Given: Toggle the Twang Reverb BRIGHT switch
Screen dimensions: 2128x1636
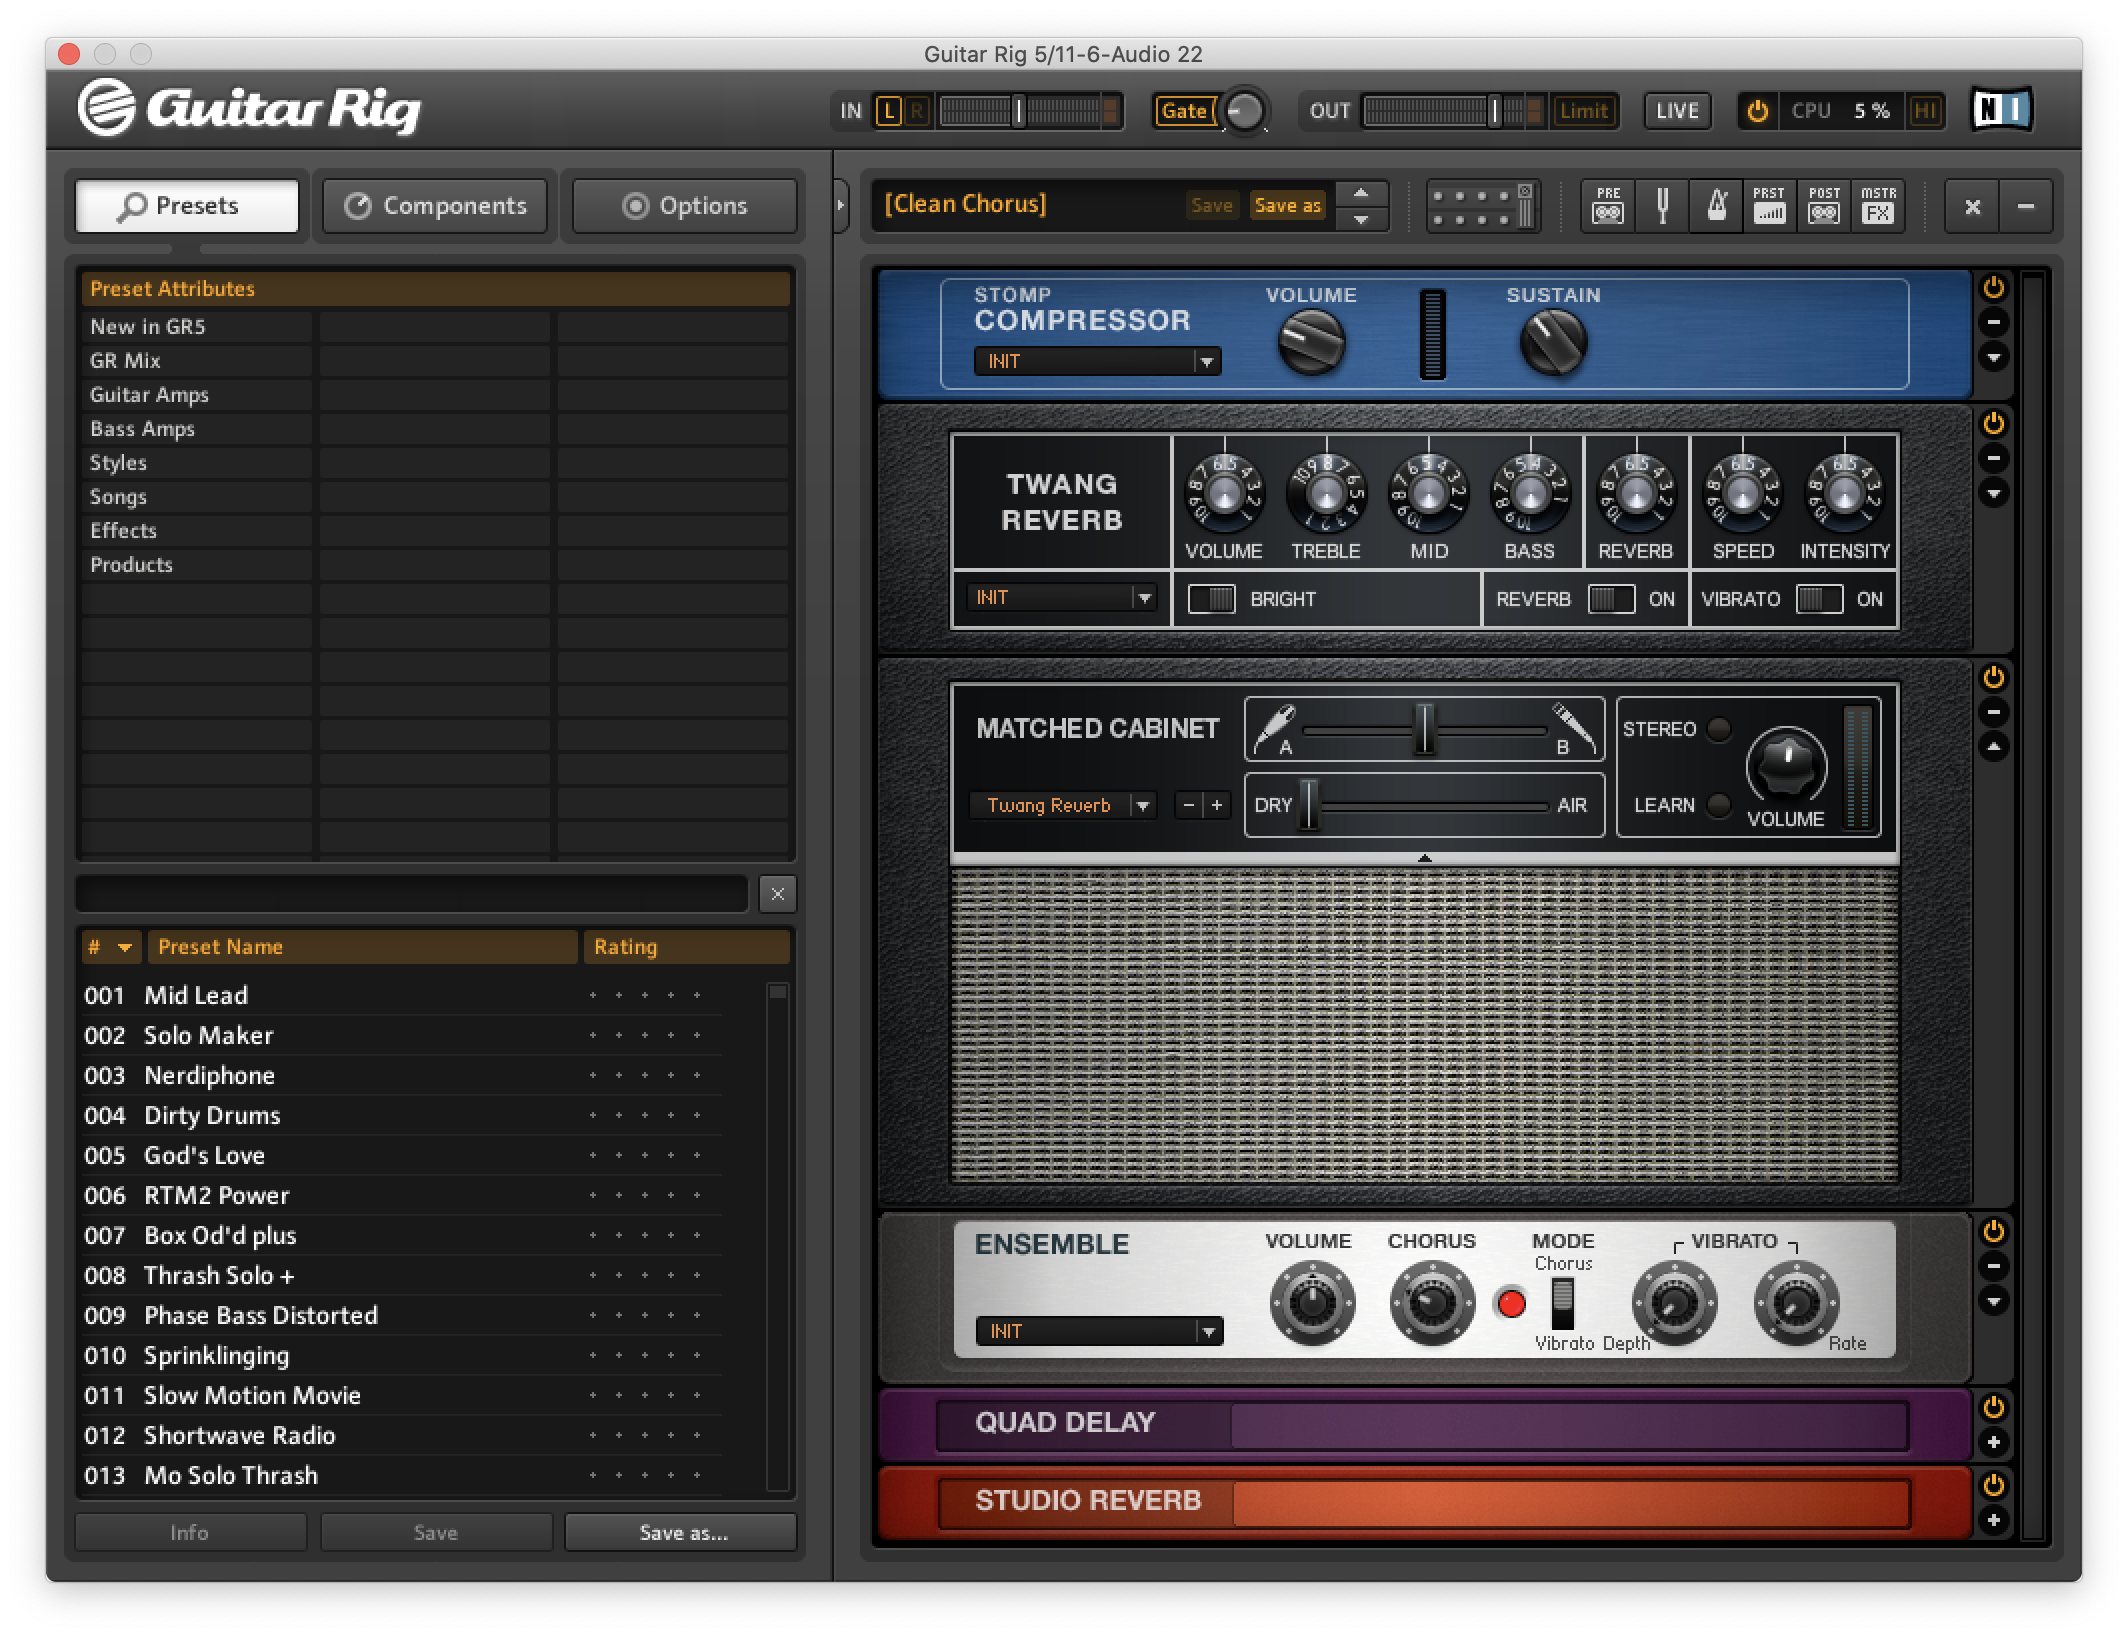Looking at the screenshot, I should click(1211, 599).
